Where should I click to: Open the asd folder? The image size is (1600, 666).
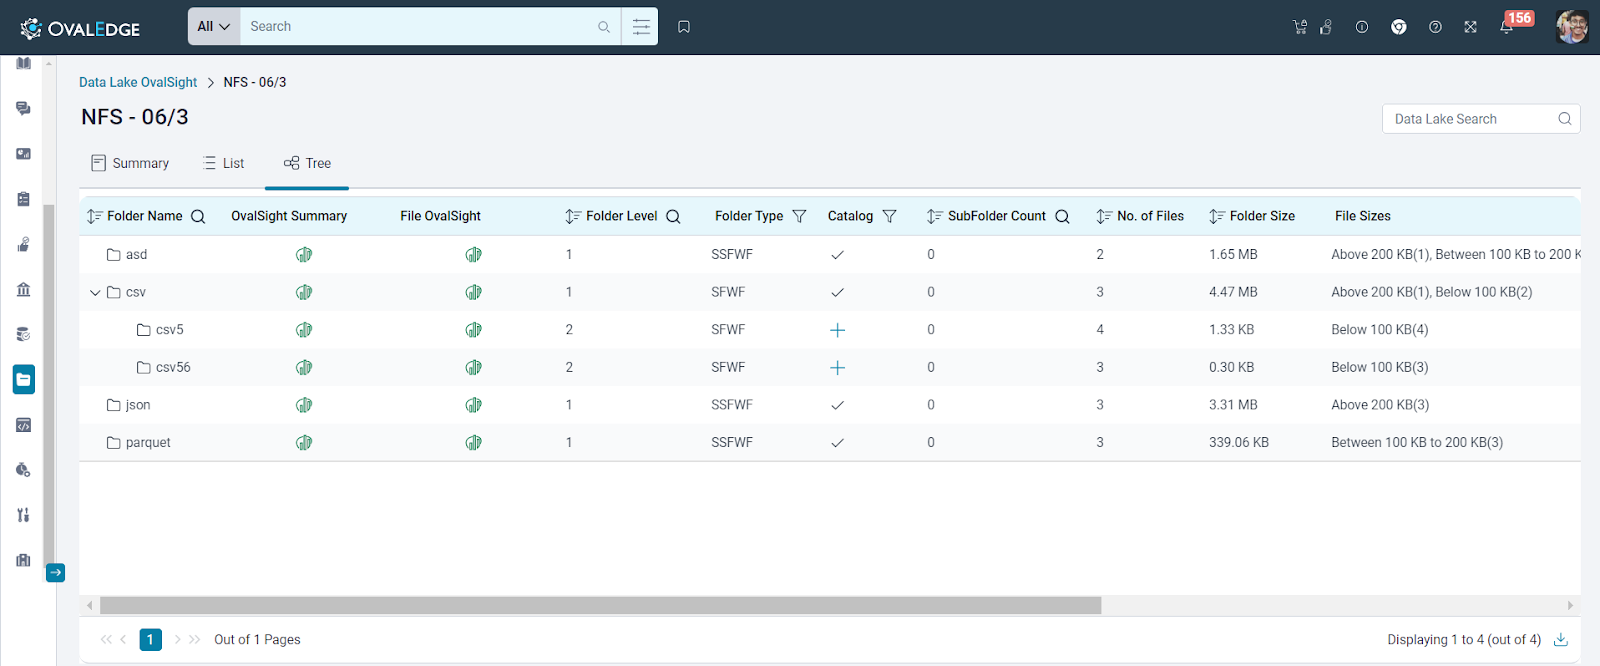[127, 255]
